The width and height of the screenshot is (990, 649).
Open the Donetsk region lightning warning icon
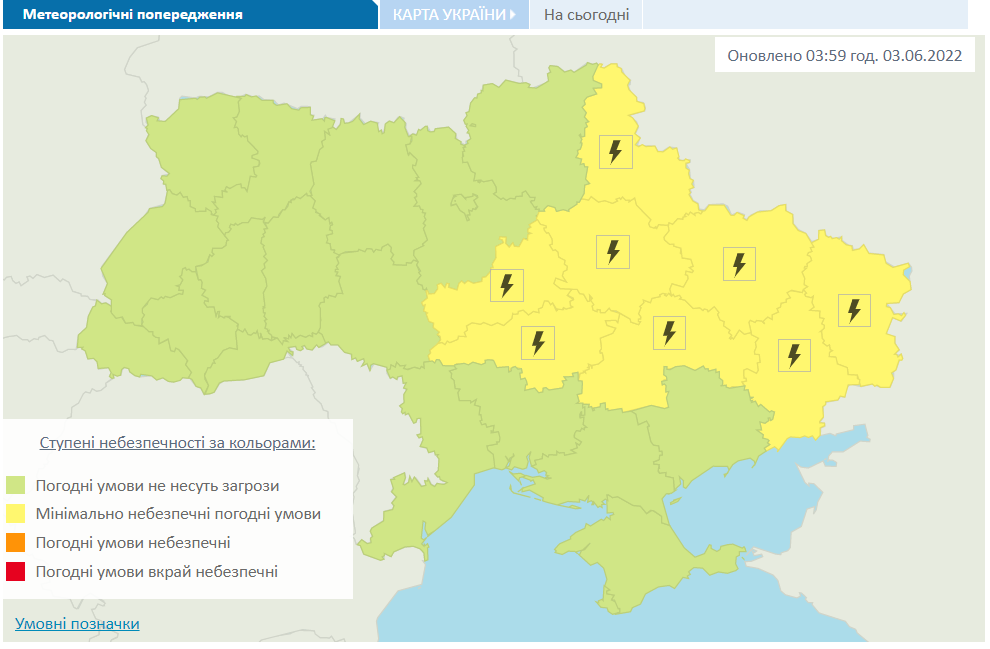click(794, 355)
